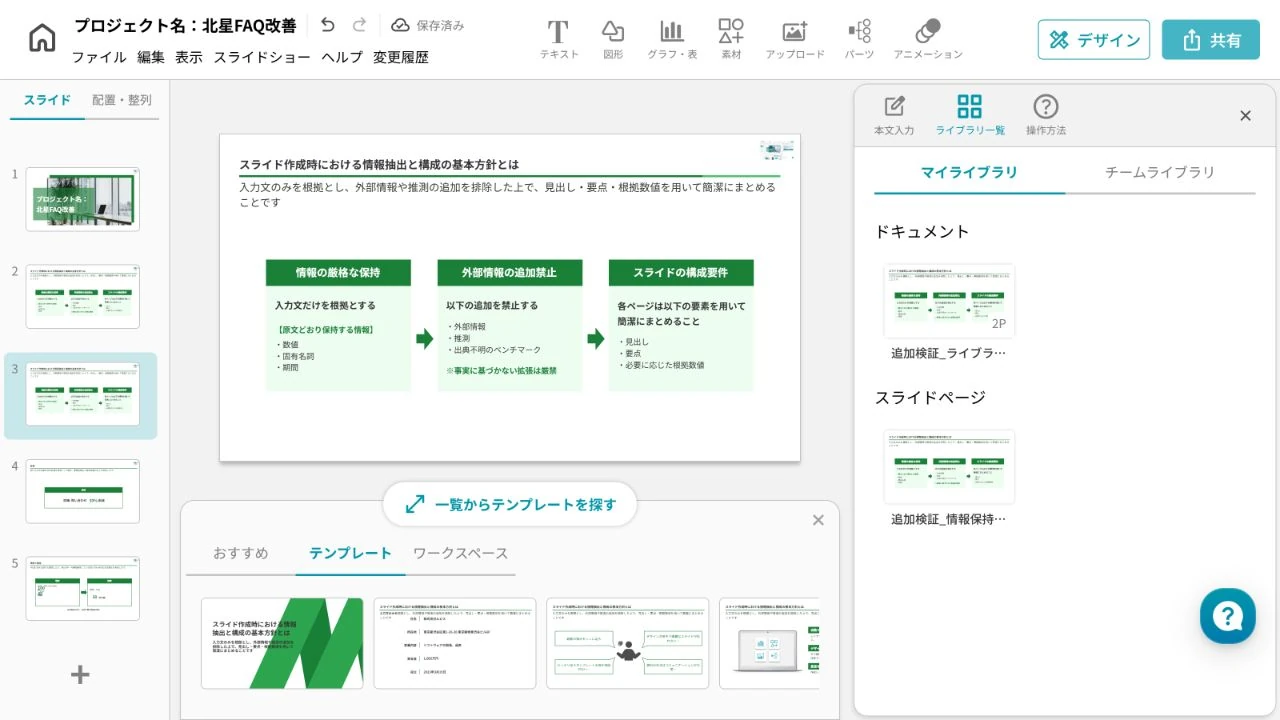The width and height of the screenshot is (1280, 720).
Task: Switch to the チームライブラリ tab
Action: (1160, 172)
